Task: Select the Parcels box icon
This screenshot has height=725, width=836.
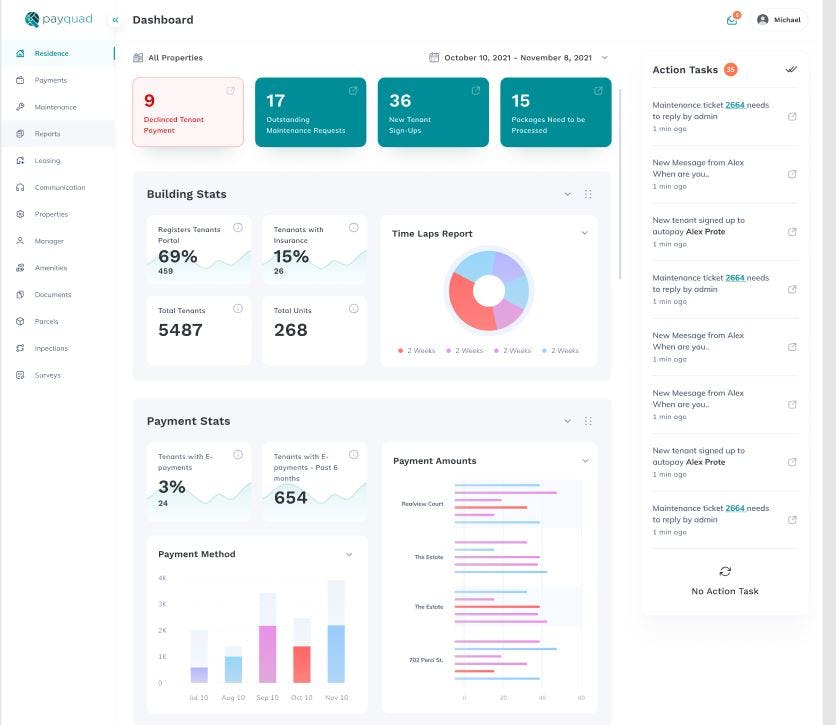Action: (20, 321)
